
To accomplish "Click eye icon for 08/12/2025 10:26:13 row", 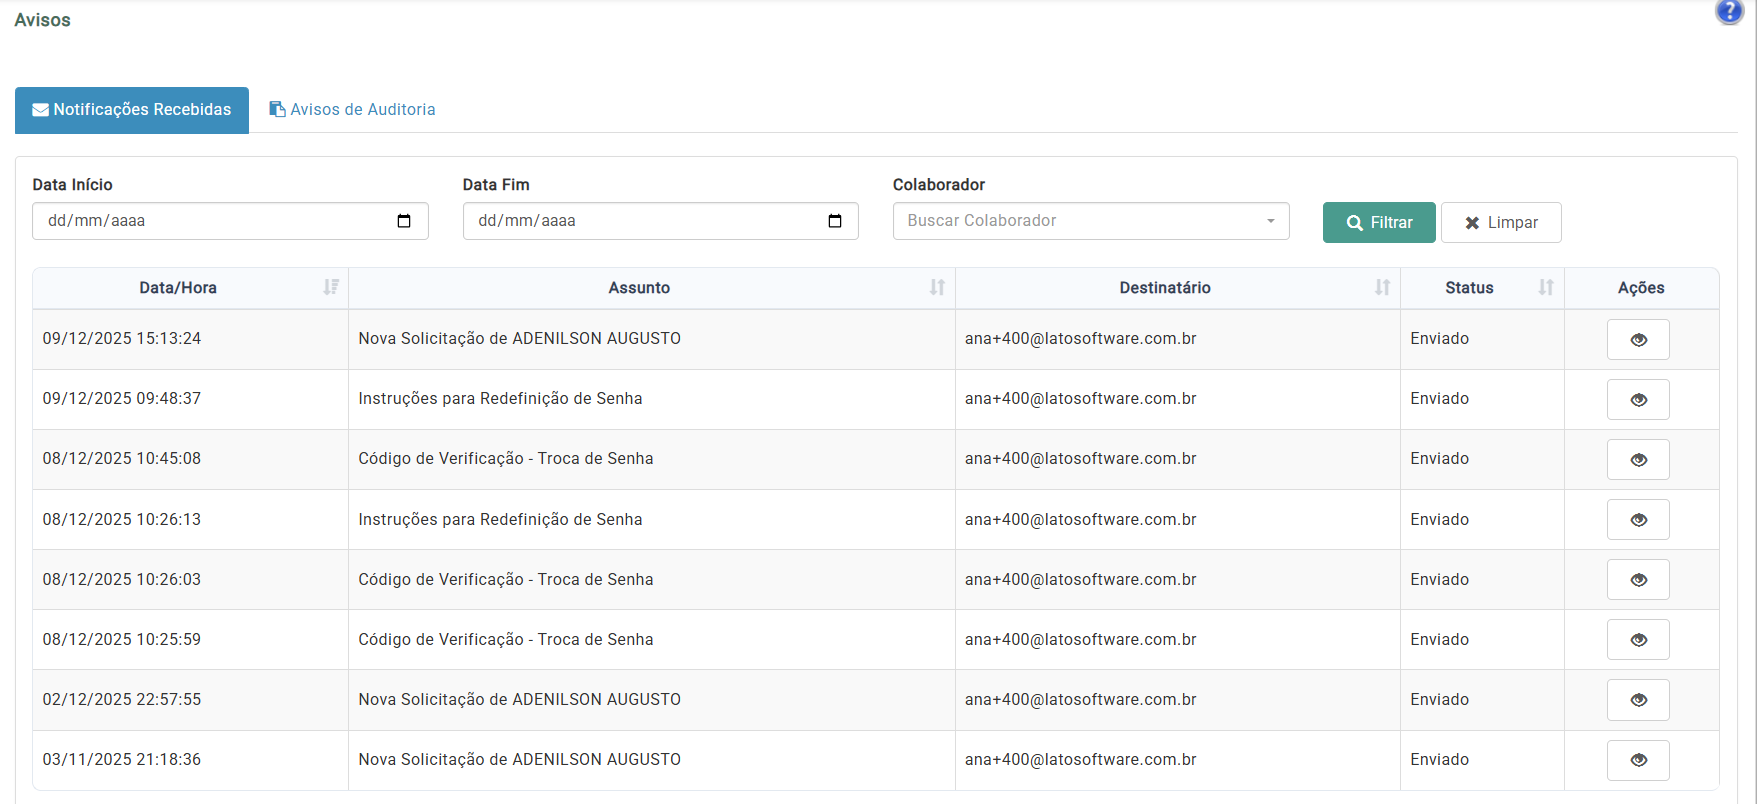I will click(x=1637, y=520).
